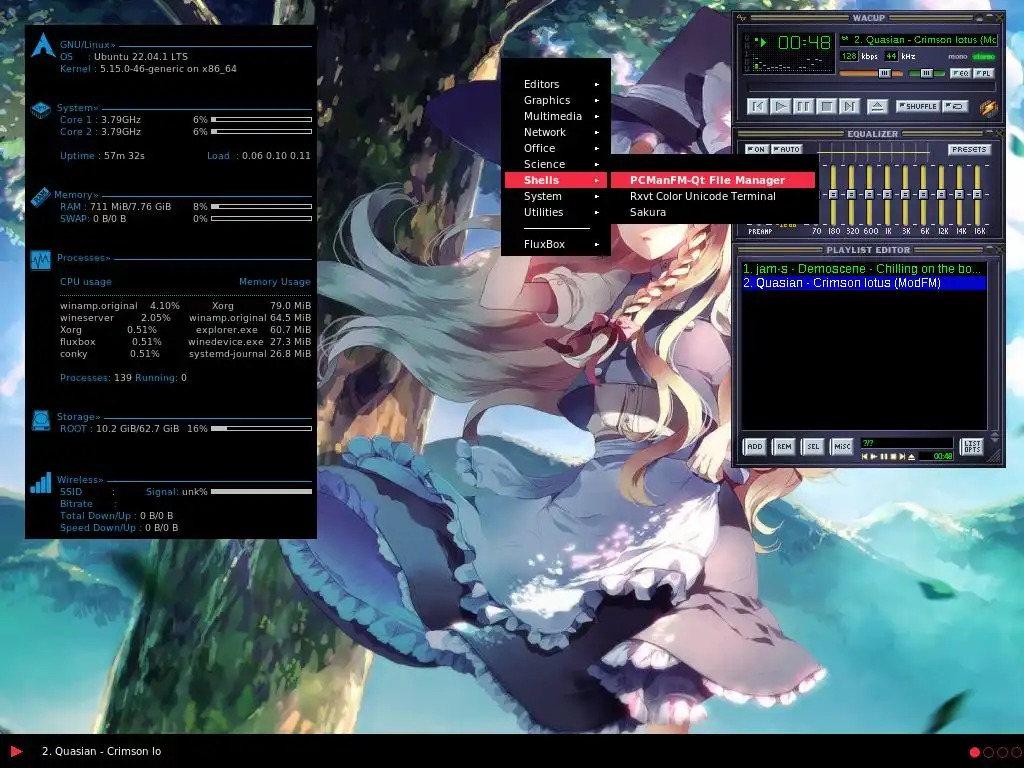Click the large Play button in WACUP
This screenshot has height=768, width=1024.
coord(780,106)
